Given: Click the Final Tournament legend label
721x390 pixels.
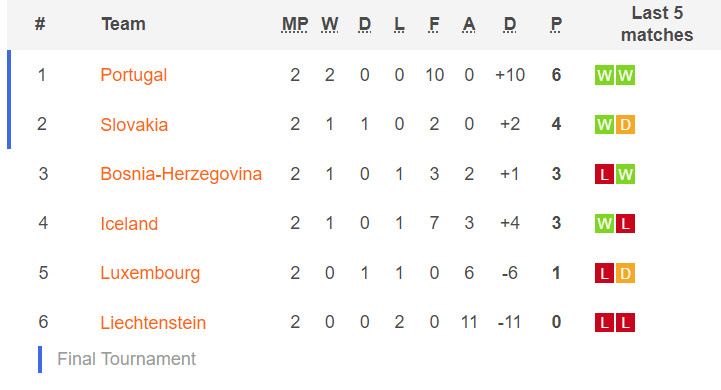Looking at the screenshot, I should click(x=126, y=359).
